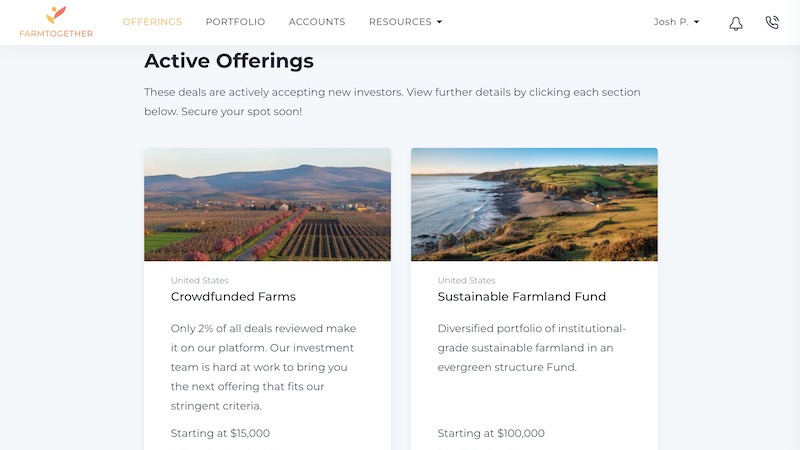Navigate to Accounts

tap(317, 22)
